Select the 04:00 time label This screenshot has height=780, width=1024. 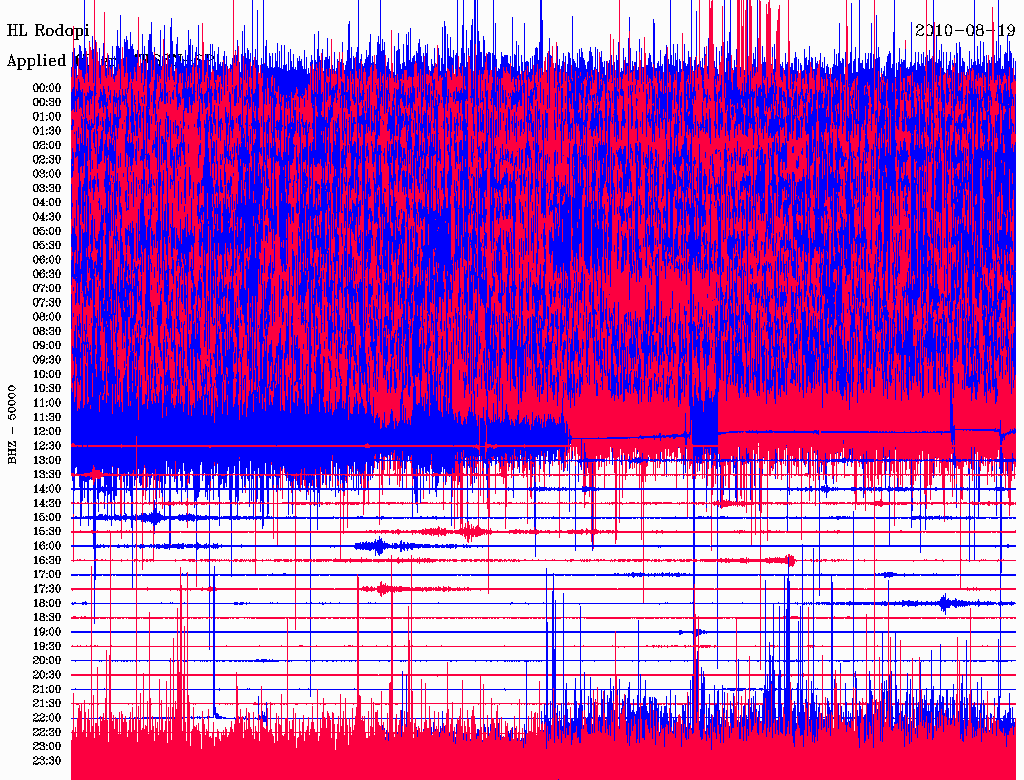point(47,203)
